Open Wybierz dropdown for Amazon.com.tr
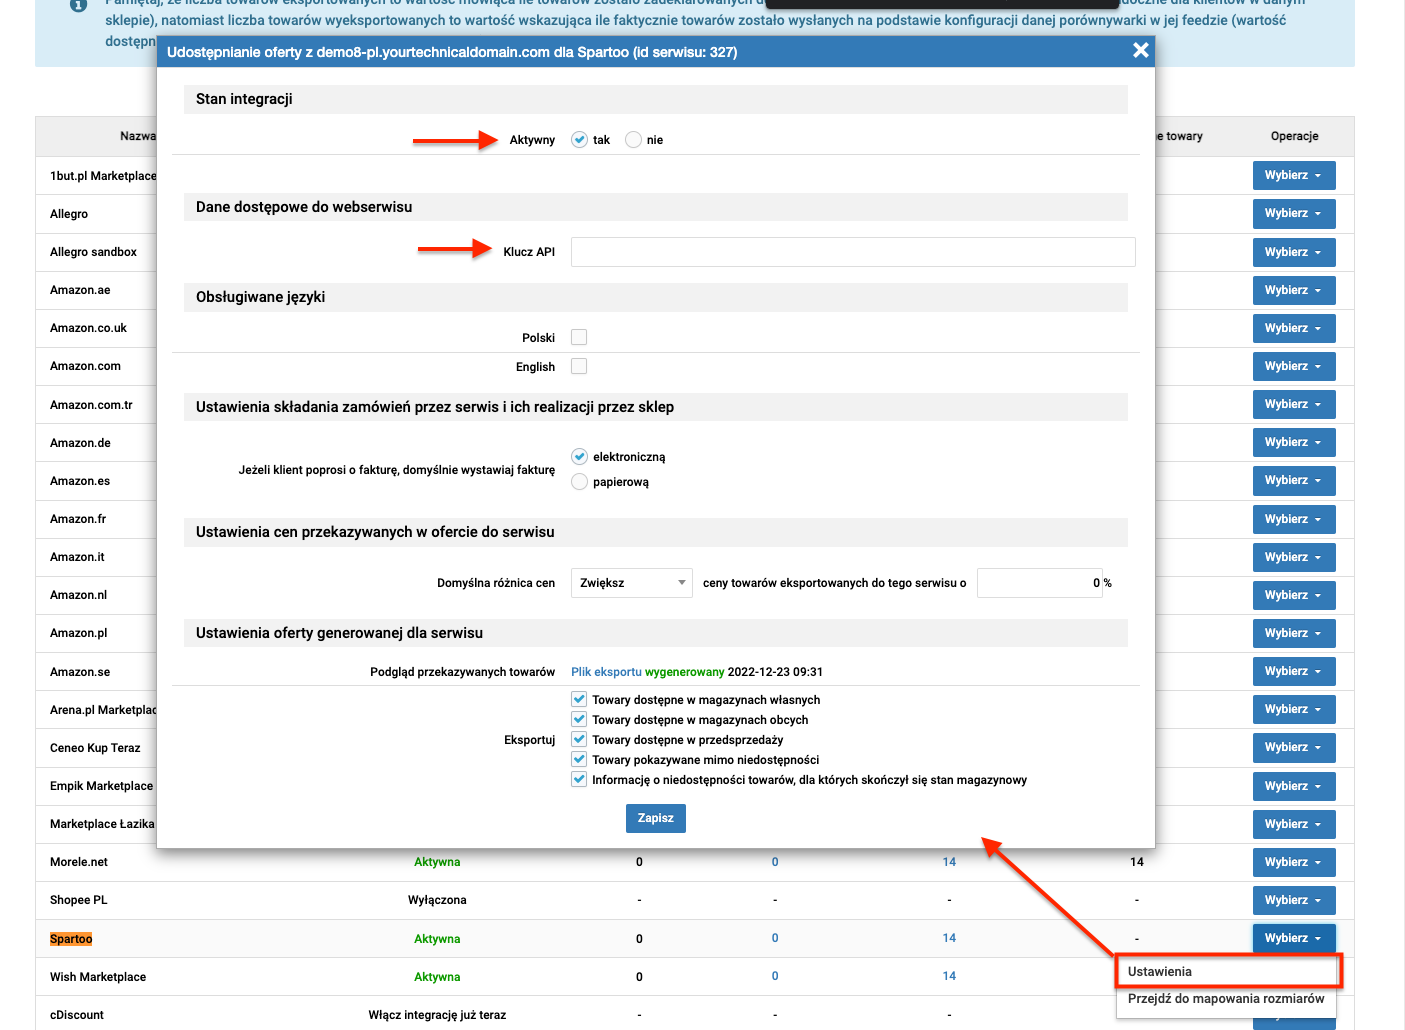This screenshot has width=1405, height=1030. pyautogui.click(x=1294, y=404)
